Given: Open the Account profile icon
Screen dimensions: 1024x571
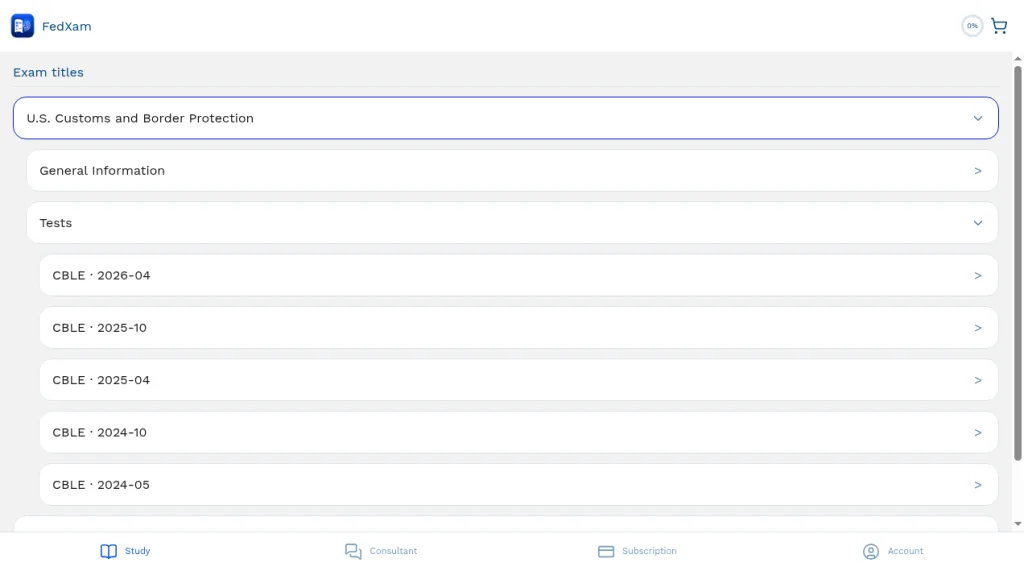Looking at the screenshot, I should point(871,551).
